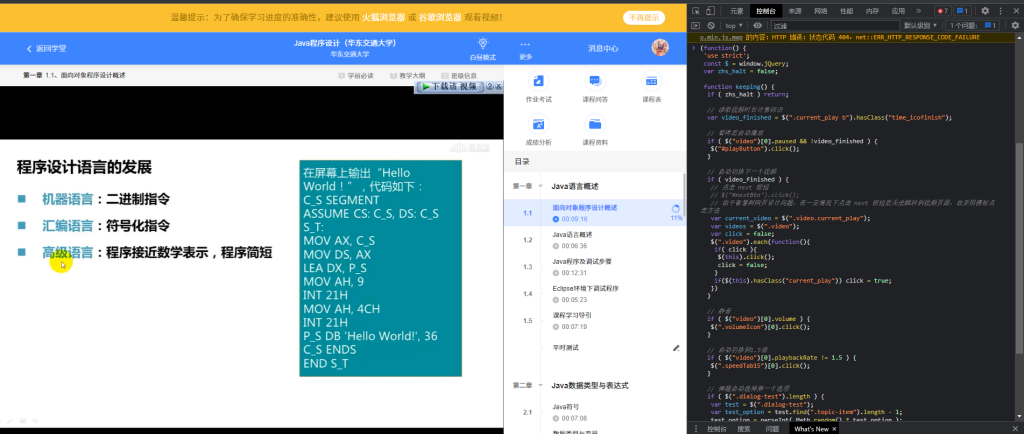This screenshot has width=1024, height=434.
Task: Switch to the 应用 Application tab
Action: point(899,10)
